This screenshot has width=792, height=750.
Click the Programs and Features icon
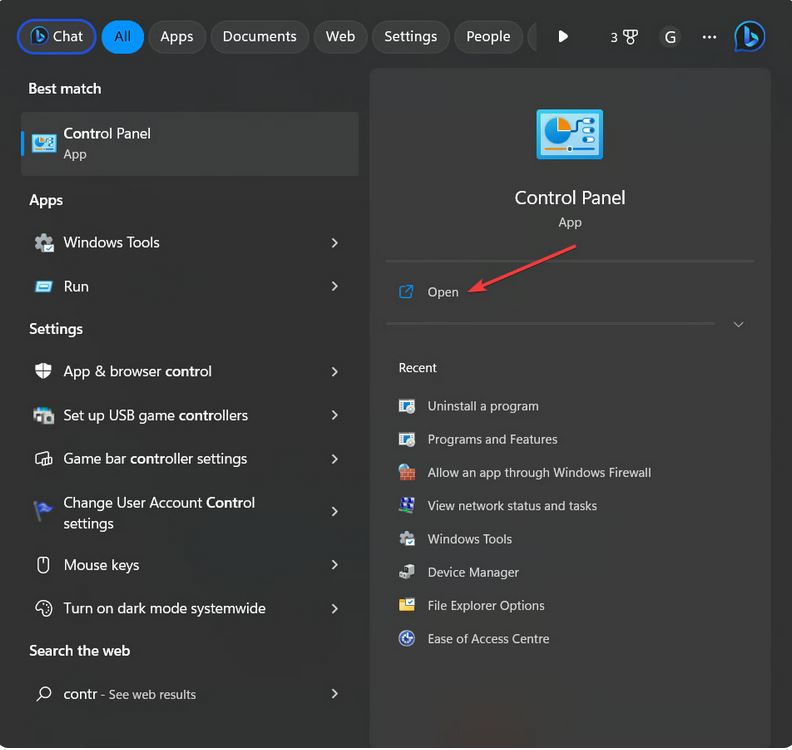(x=407, y=439)
